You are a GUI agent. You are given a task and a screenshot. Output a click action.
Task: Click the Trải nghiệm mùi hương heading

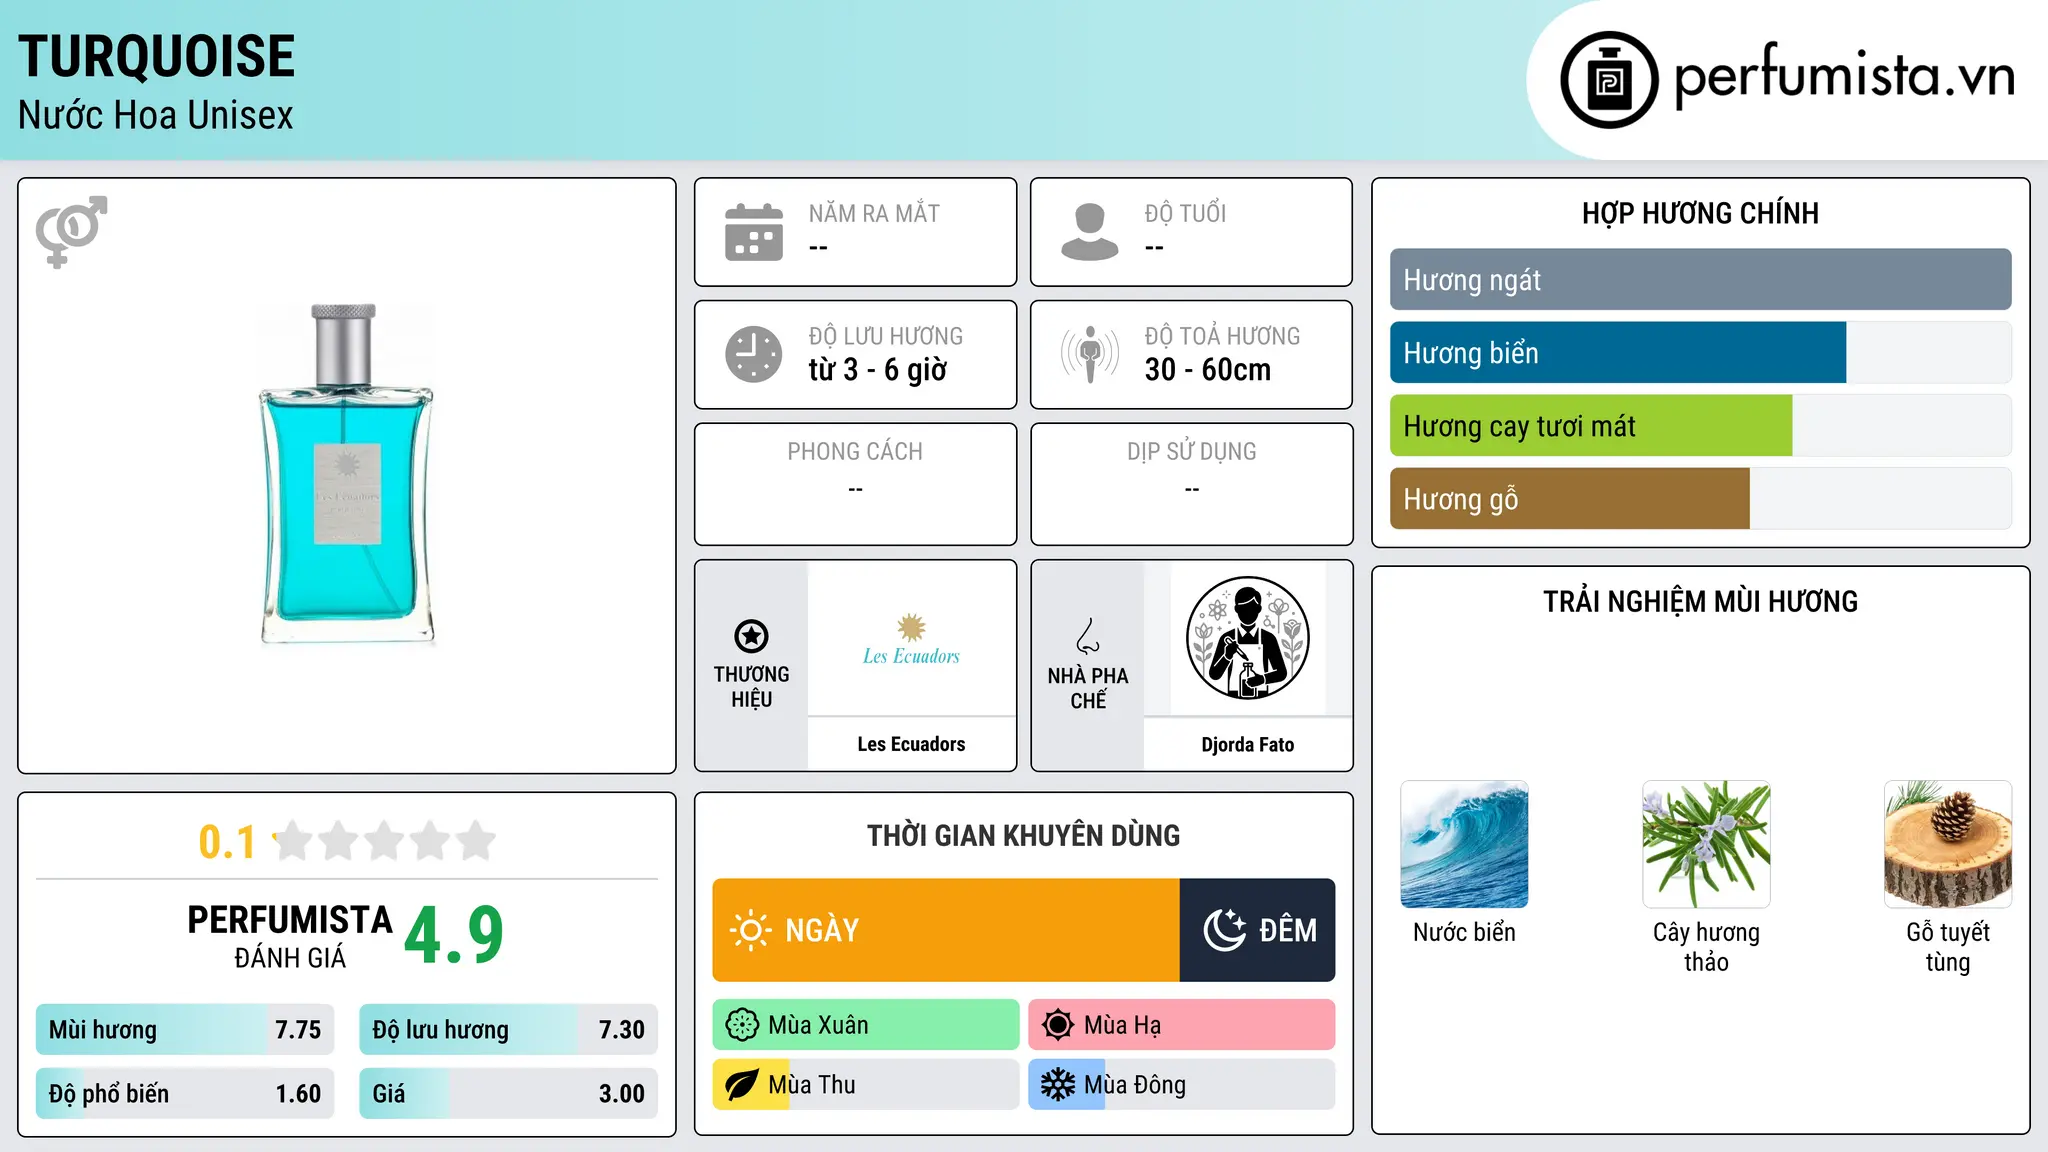coord(1700,601)
